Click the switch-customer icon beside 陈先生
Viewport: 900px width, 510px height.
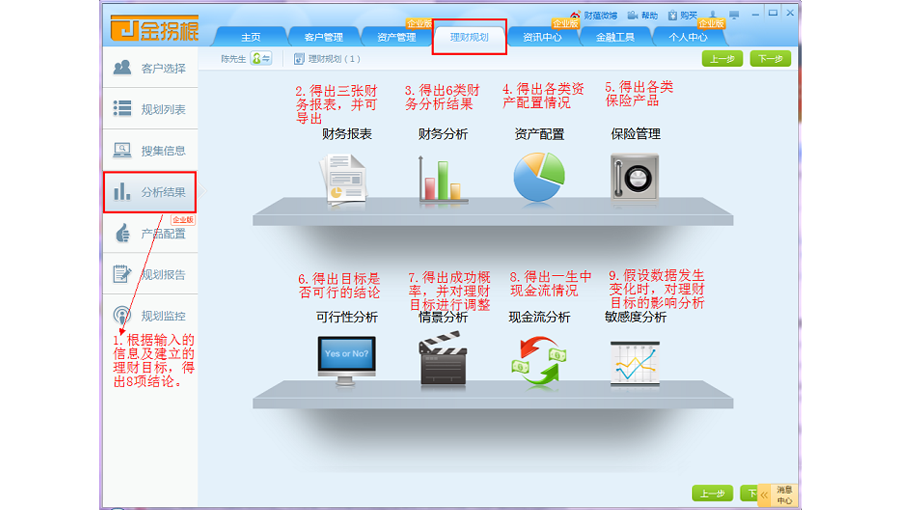[261, 59]
